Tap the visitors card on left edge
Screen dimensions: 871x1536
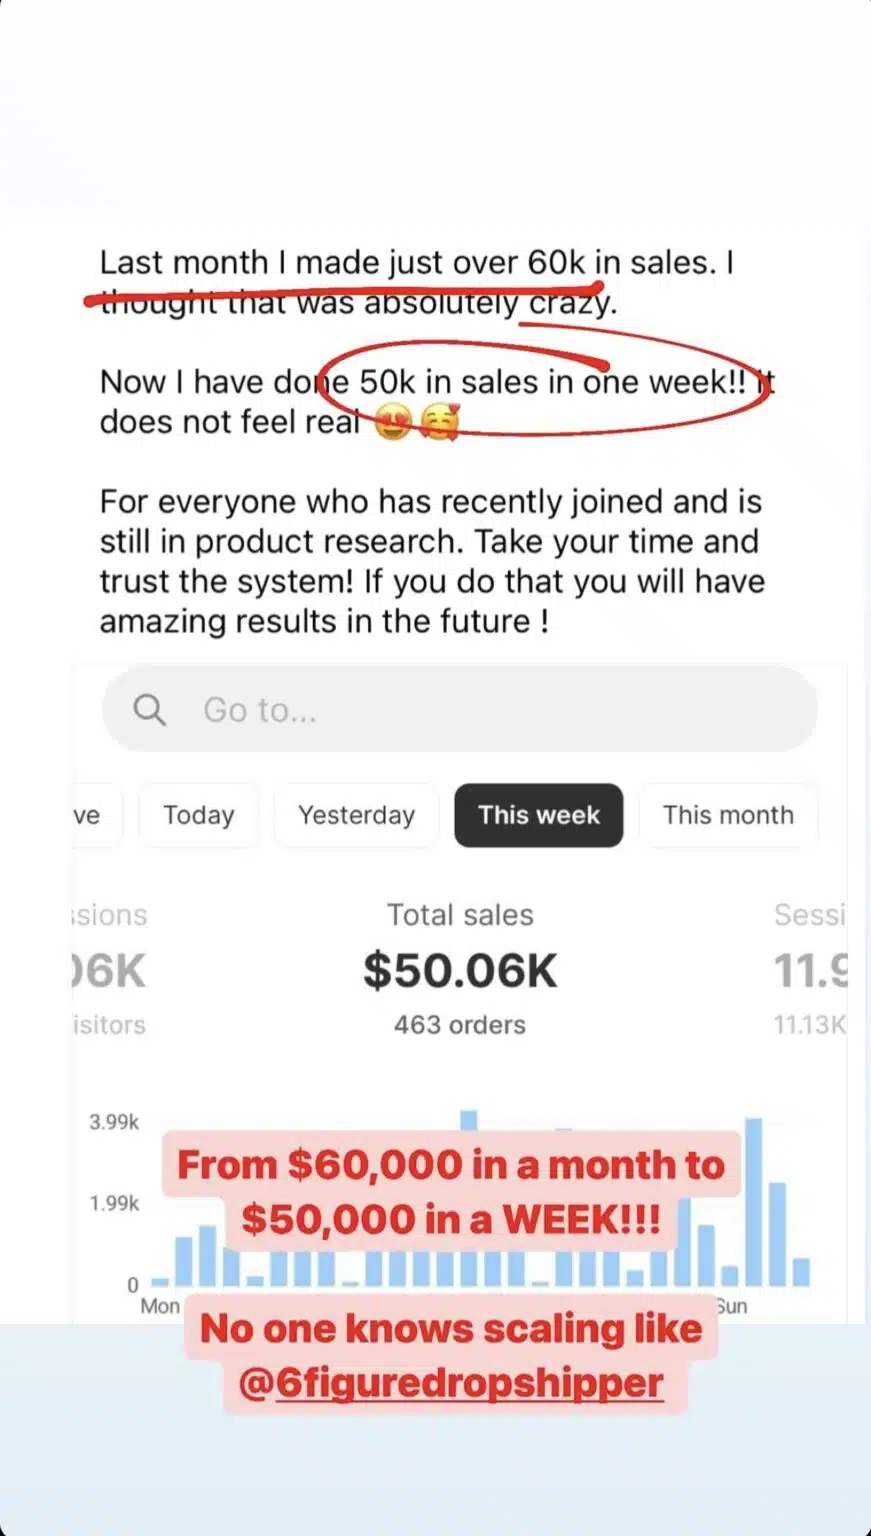[x=108, y=970]
